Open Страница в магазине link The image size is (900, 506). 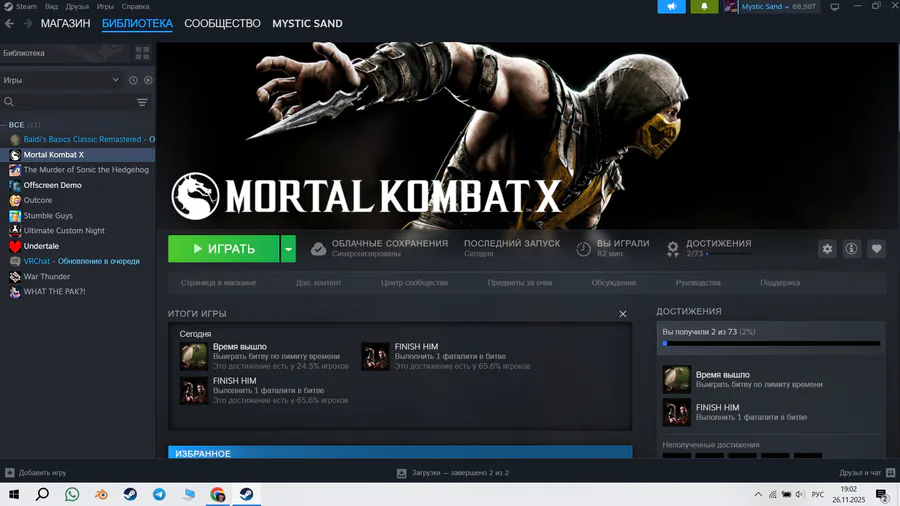[218, 283]
